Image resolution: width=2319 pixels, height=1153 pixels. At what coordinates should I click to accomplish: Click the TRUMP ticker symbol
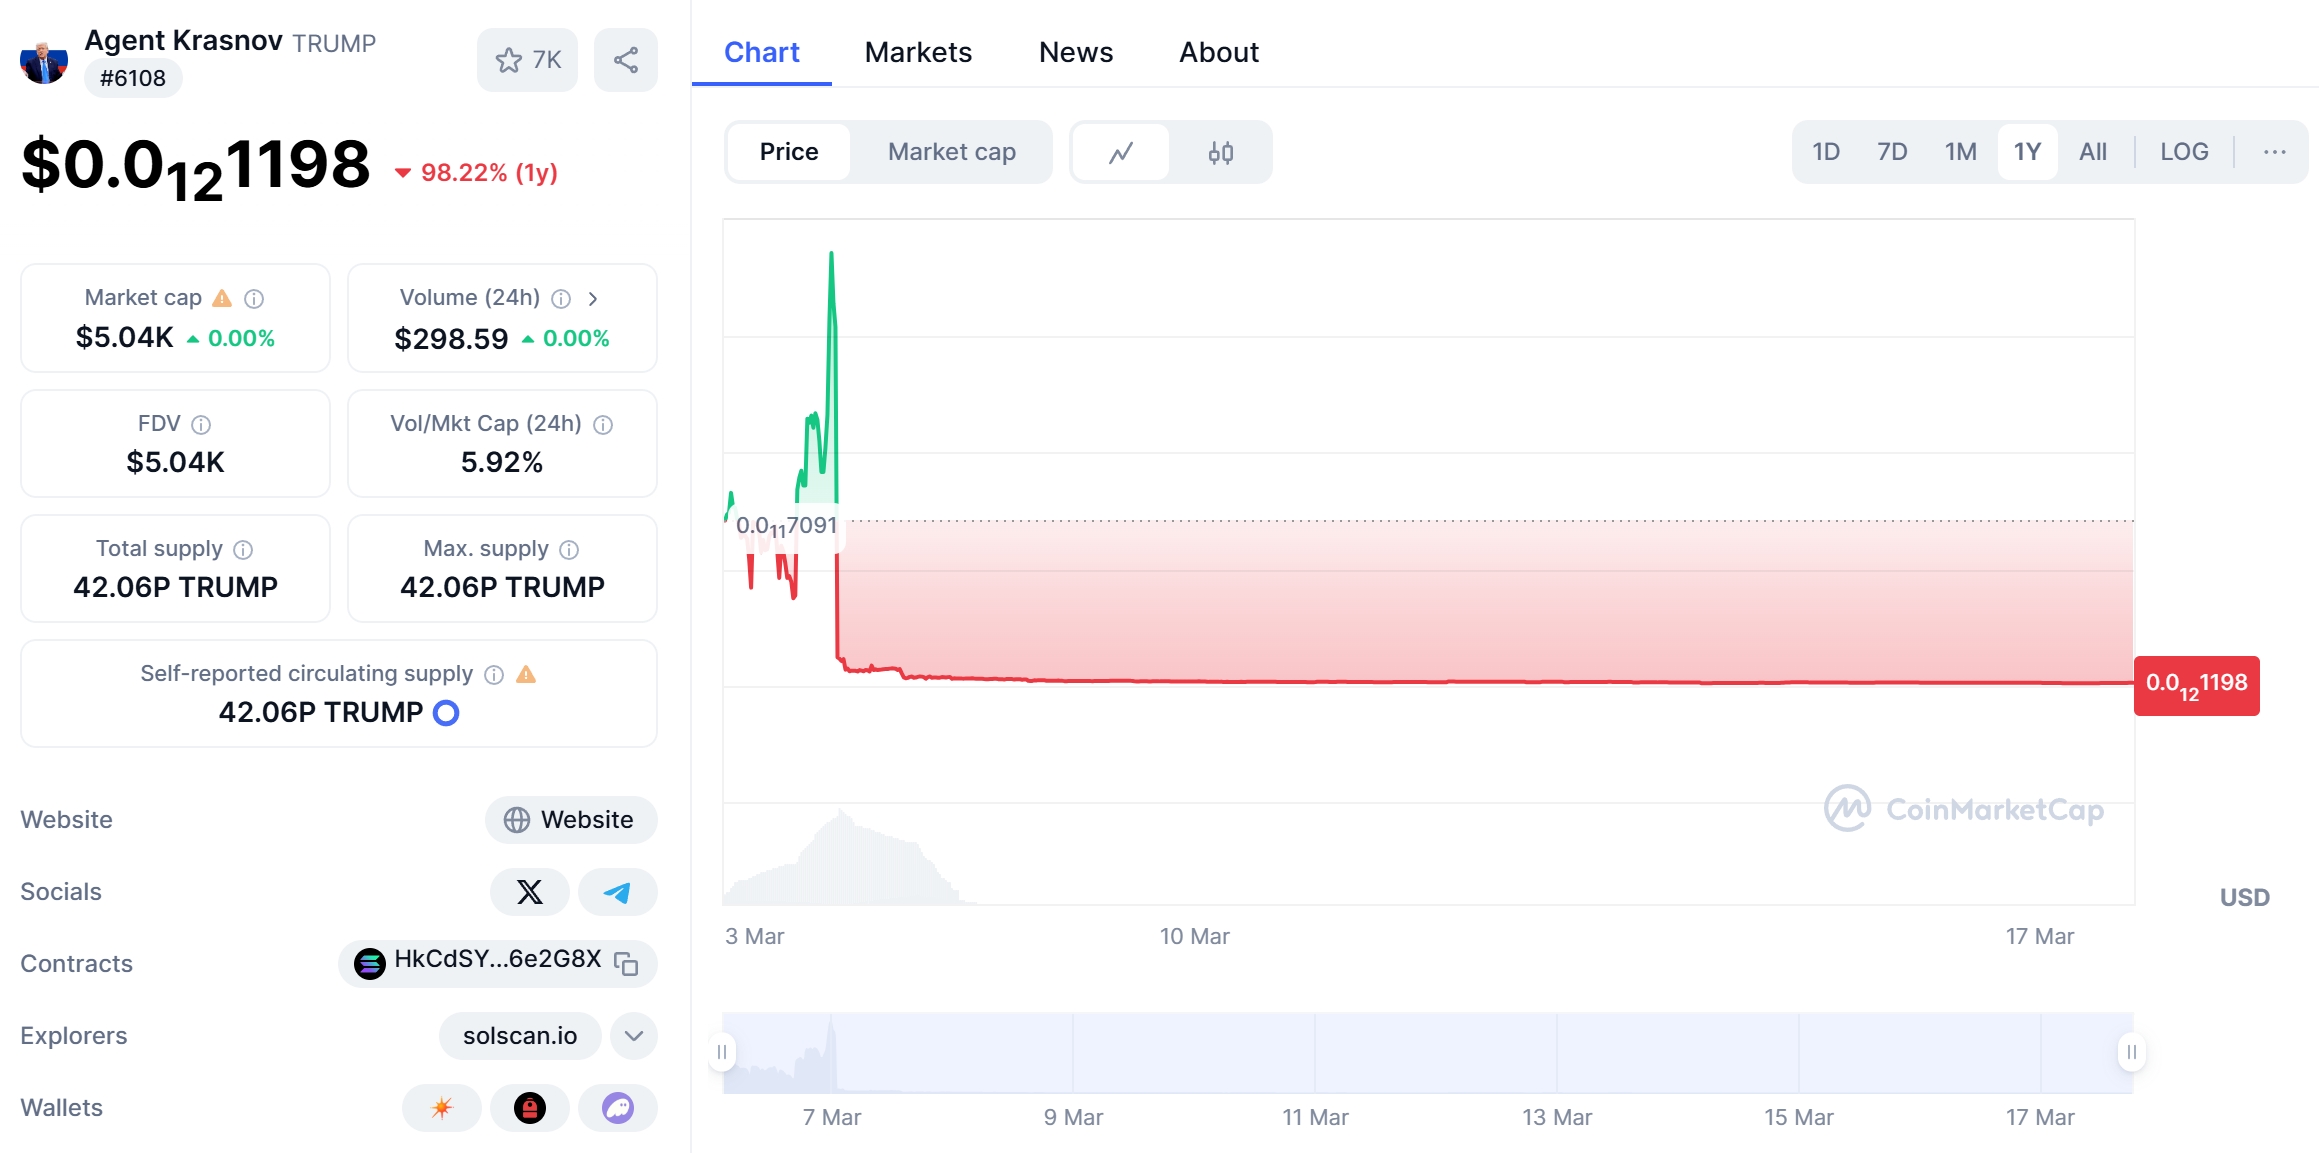pyautogui.click(x=334, y=43)
